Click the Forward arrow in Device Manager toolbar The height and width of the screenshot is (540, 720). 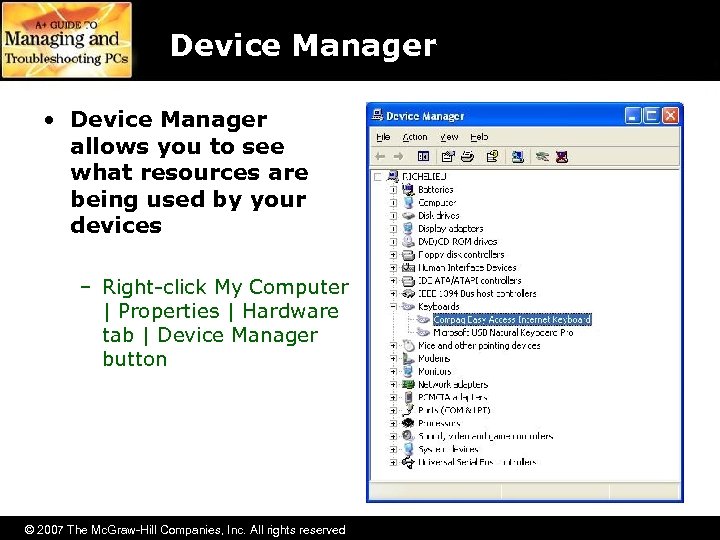point(399,157)
